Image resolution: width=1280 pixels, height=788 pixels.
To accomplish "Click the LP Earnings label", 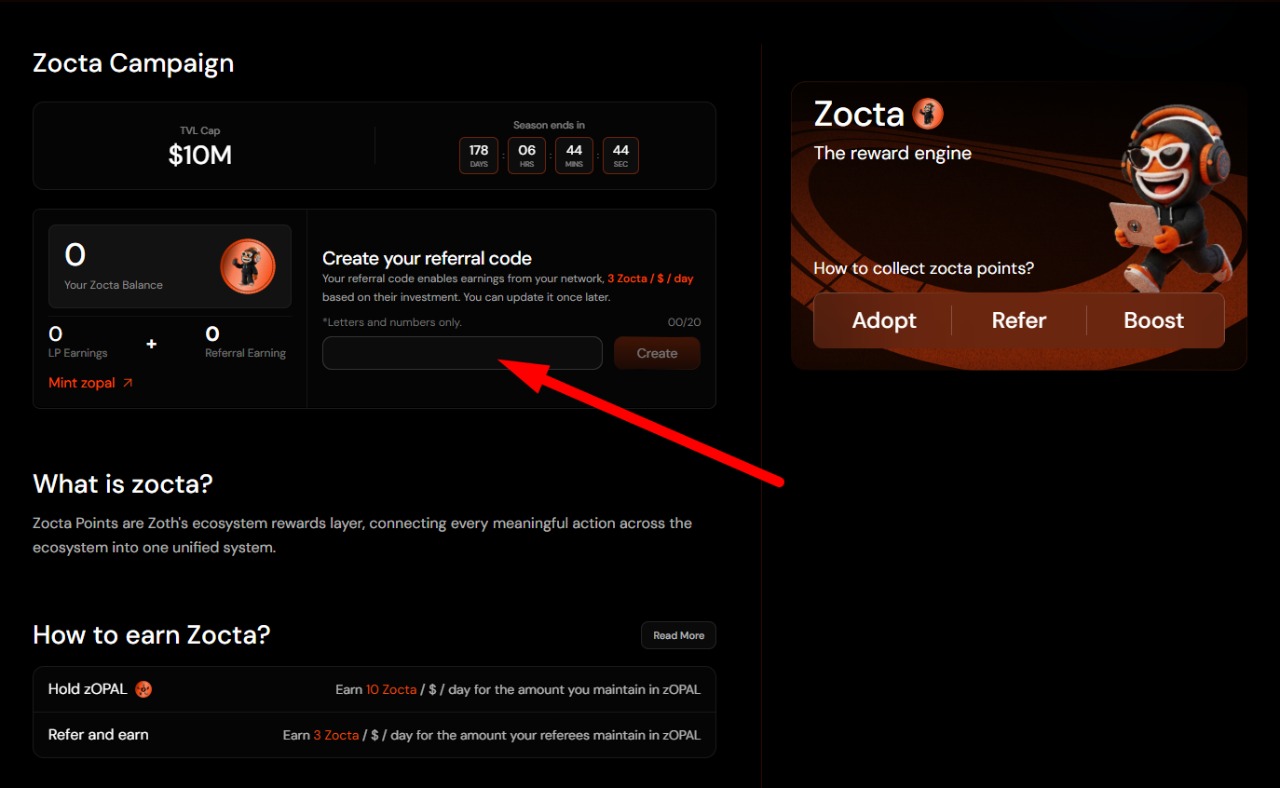I will [78, 353].
